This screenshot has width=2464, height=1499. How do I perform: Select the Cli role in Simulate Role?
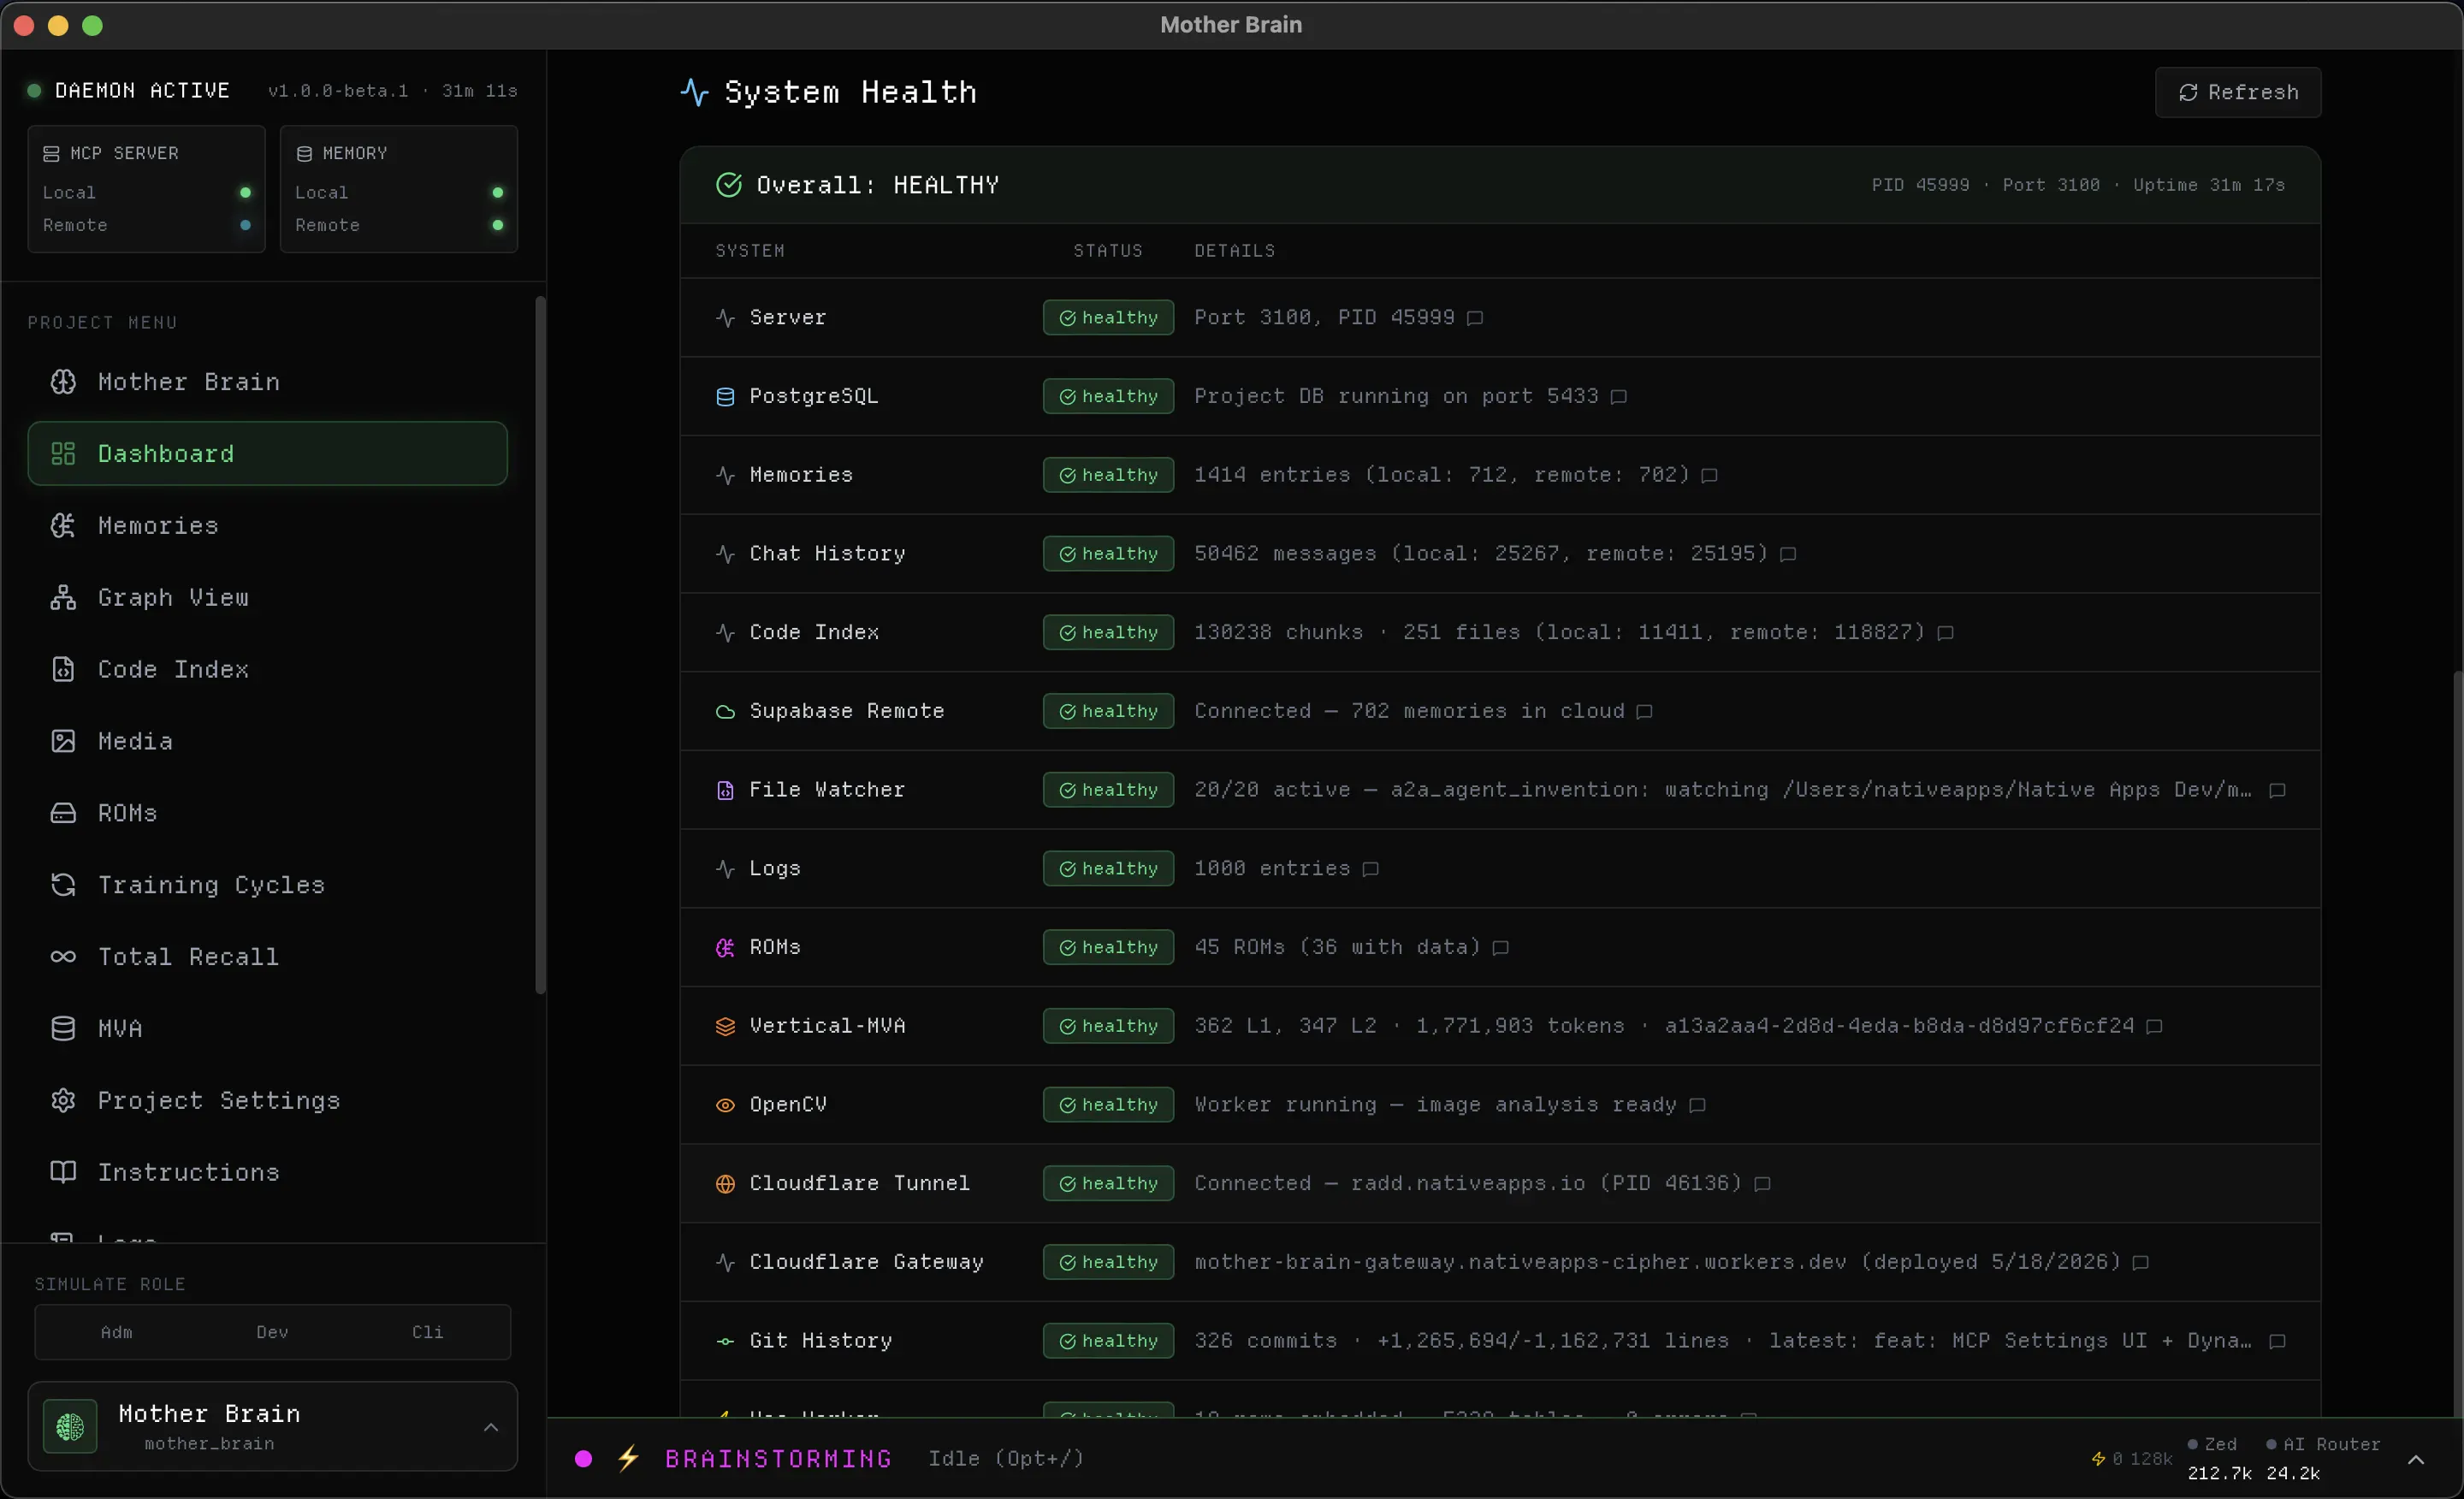point(427,1332)
